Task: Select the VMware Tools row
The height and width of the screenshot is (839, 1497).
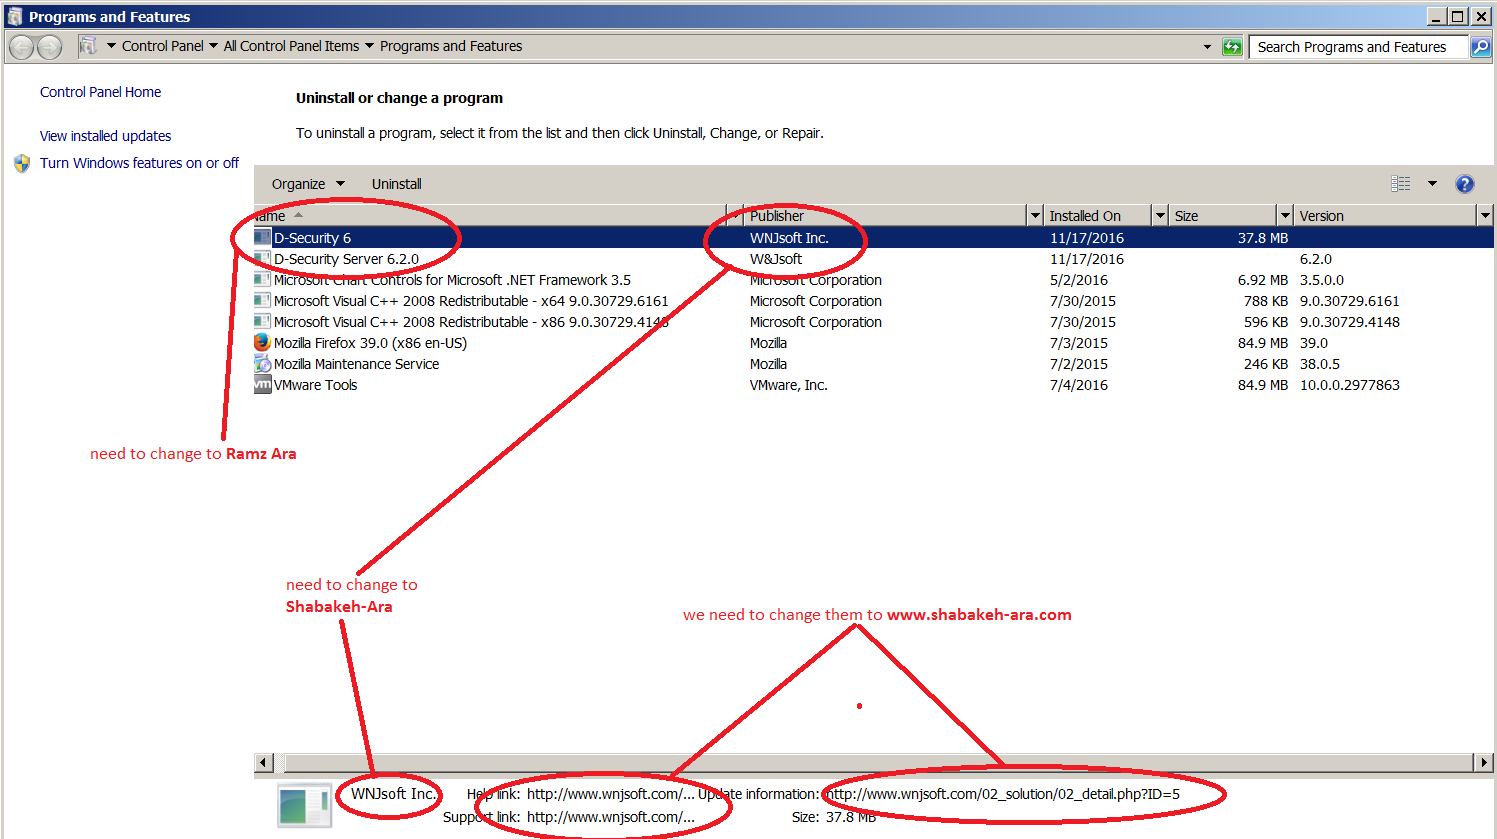Action: [x=315, y=385]
